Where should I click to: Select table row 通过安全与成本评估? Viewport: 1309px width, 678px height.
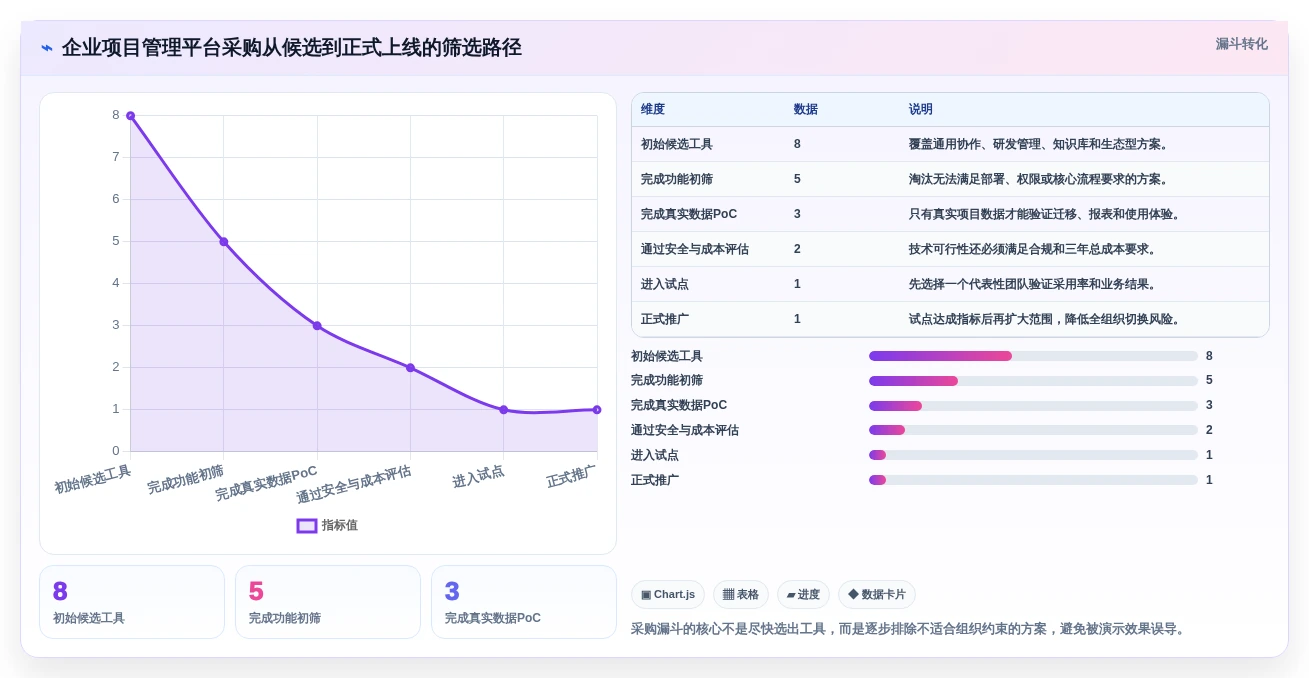950,249
